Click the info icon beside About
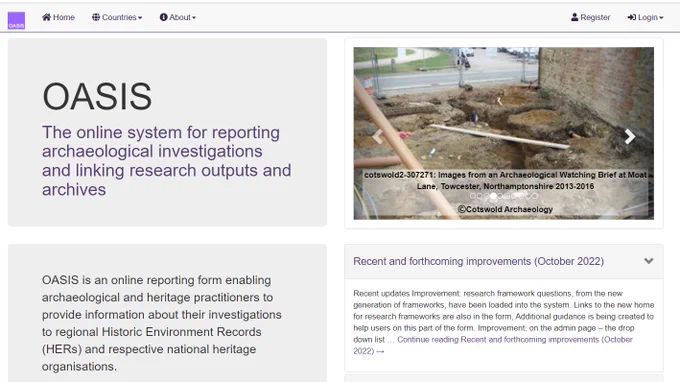Viewport: 680px width, 382px height. (x=163, y=17)
